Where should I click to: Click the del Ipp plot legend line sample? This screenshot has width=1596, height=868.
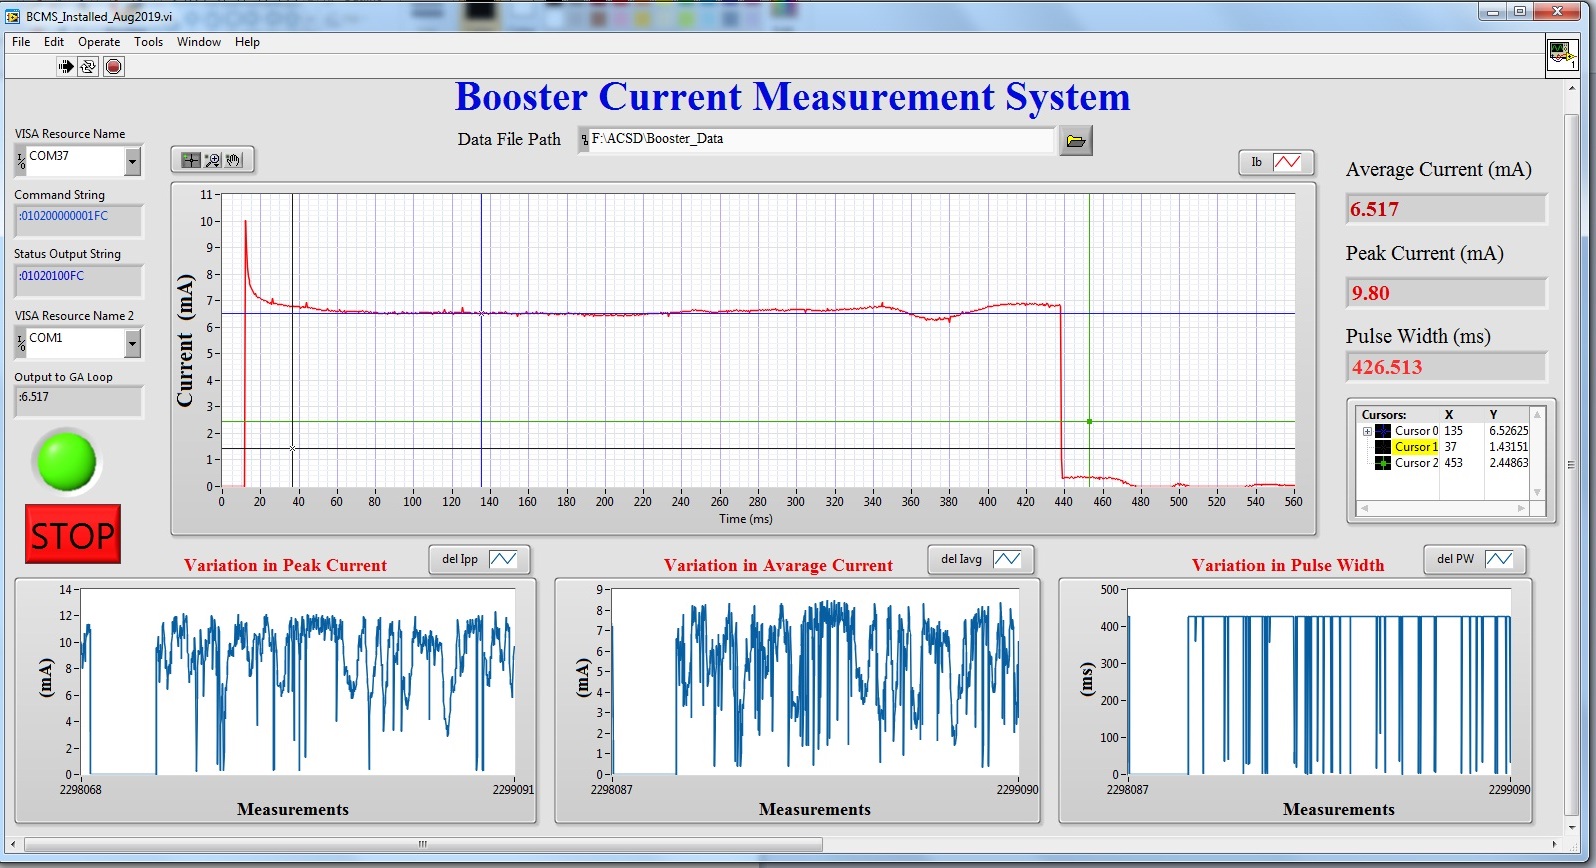point(503,559)
